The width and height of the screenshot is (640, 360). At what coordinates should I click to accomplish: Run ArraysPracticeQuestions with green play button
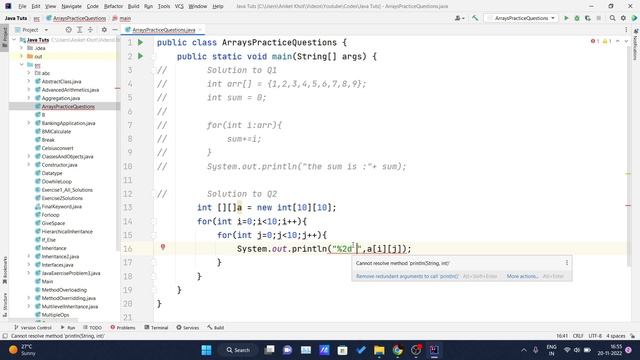(566, 18)
